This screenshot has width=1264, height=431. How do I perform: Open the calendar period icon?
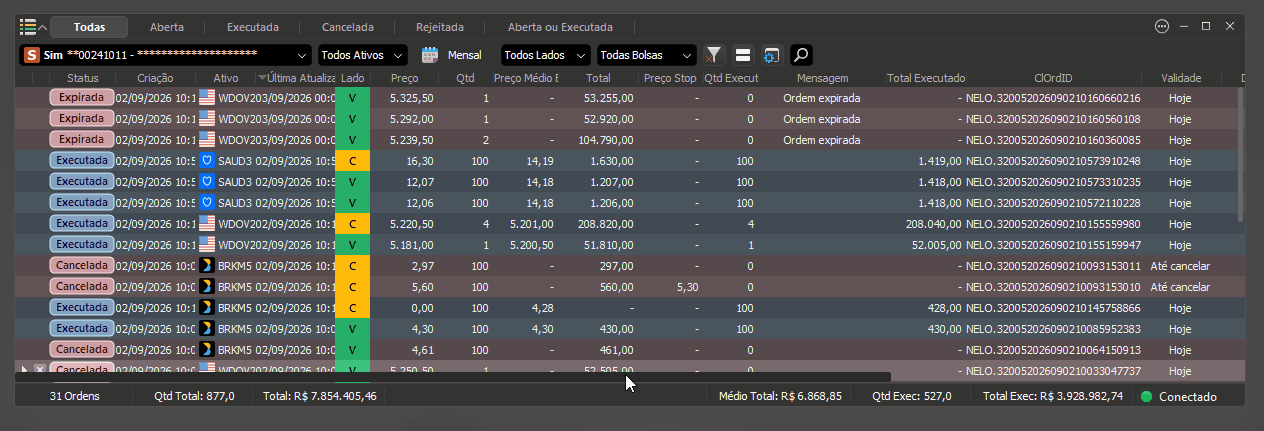click(x=430, y=55)
